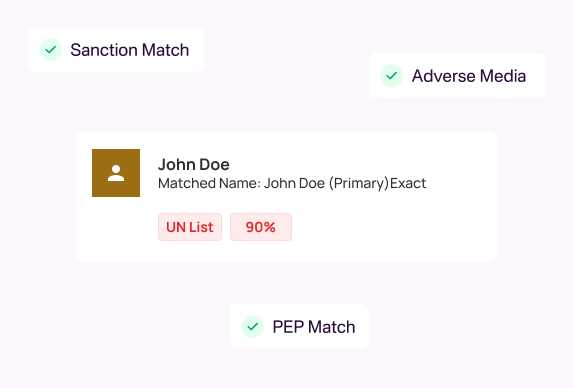Image resolution: width=574 pixels, height=388 pixels.
Task: Click the Sanction Match chip's right edge padding
Action: click(197, 50)
